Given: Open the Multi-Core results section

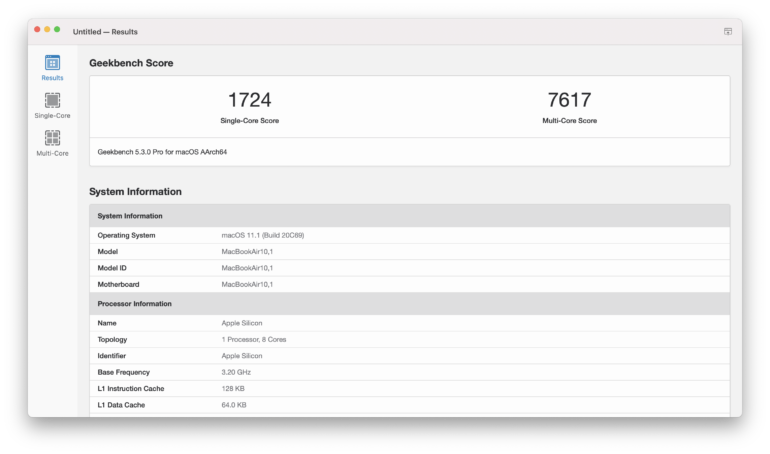Looking at the screenshot, I should click(x=52, y=143).
